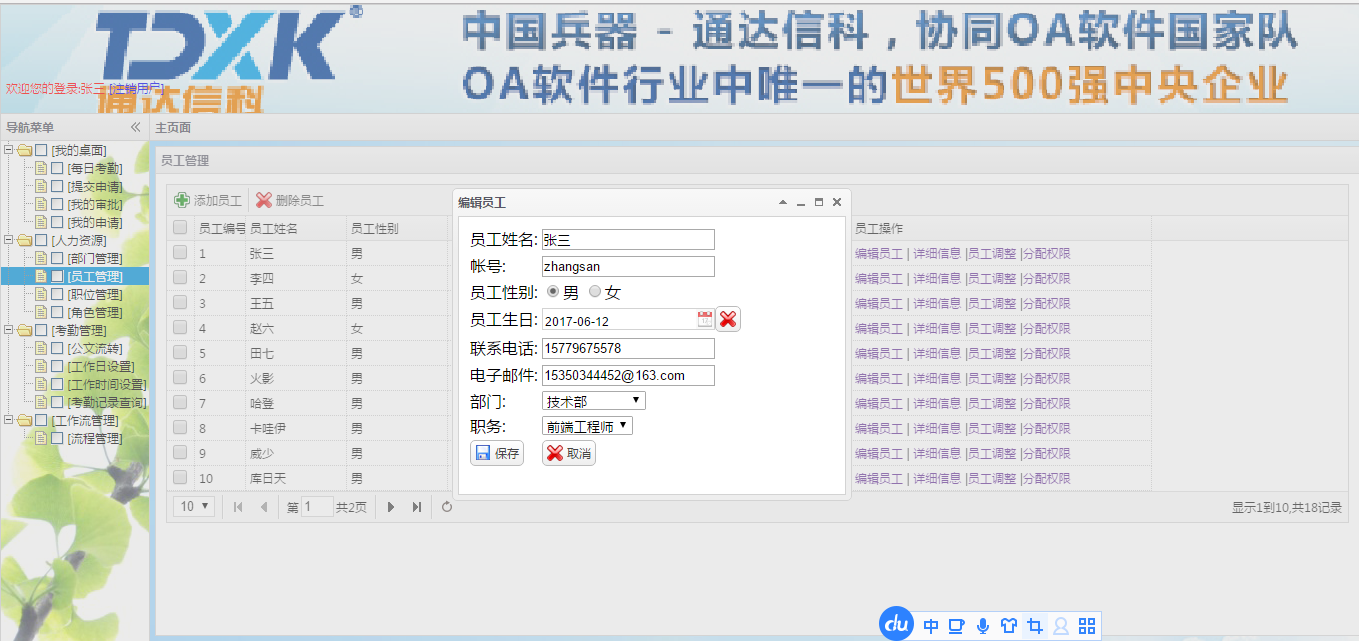Check the row checkbox for employee 张三
Screen dimensions: 1359x641
180,253
